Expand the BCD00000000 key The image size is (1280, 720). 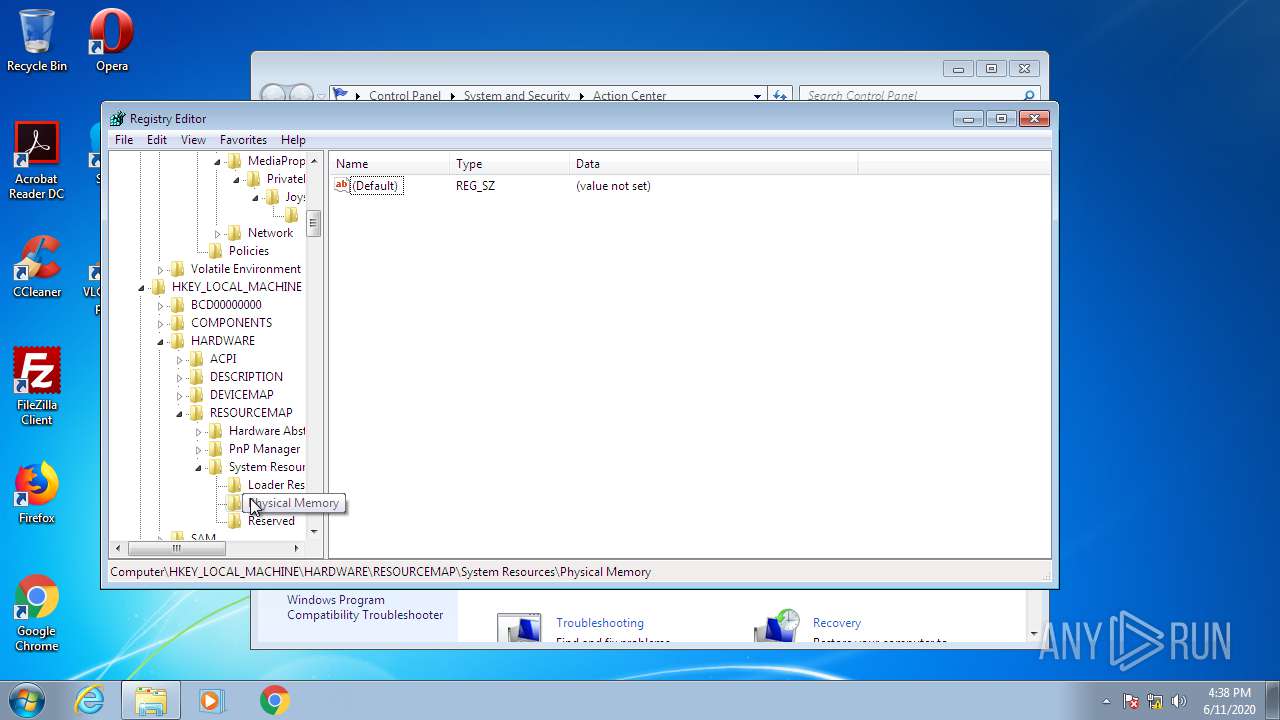click(x=160, y=306)
